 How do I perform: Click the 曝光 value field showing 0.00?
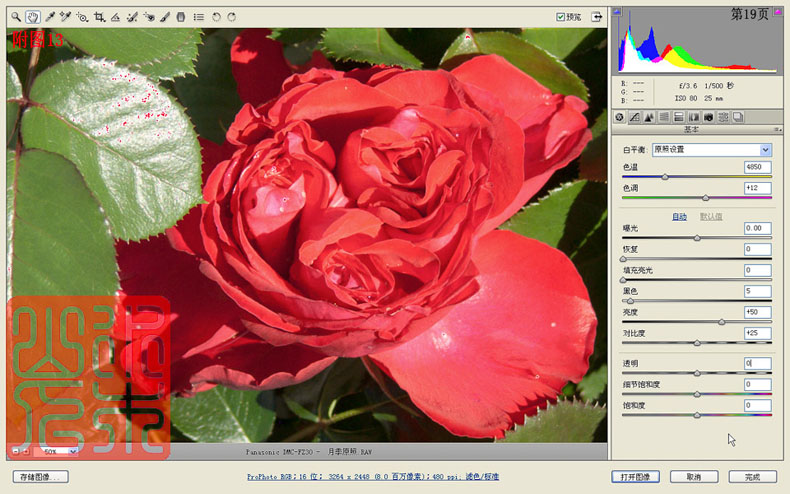pos(758,228)
